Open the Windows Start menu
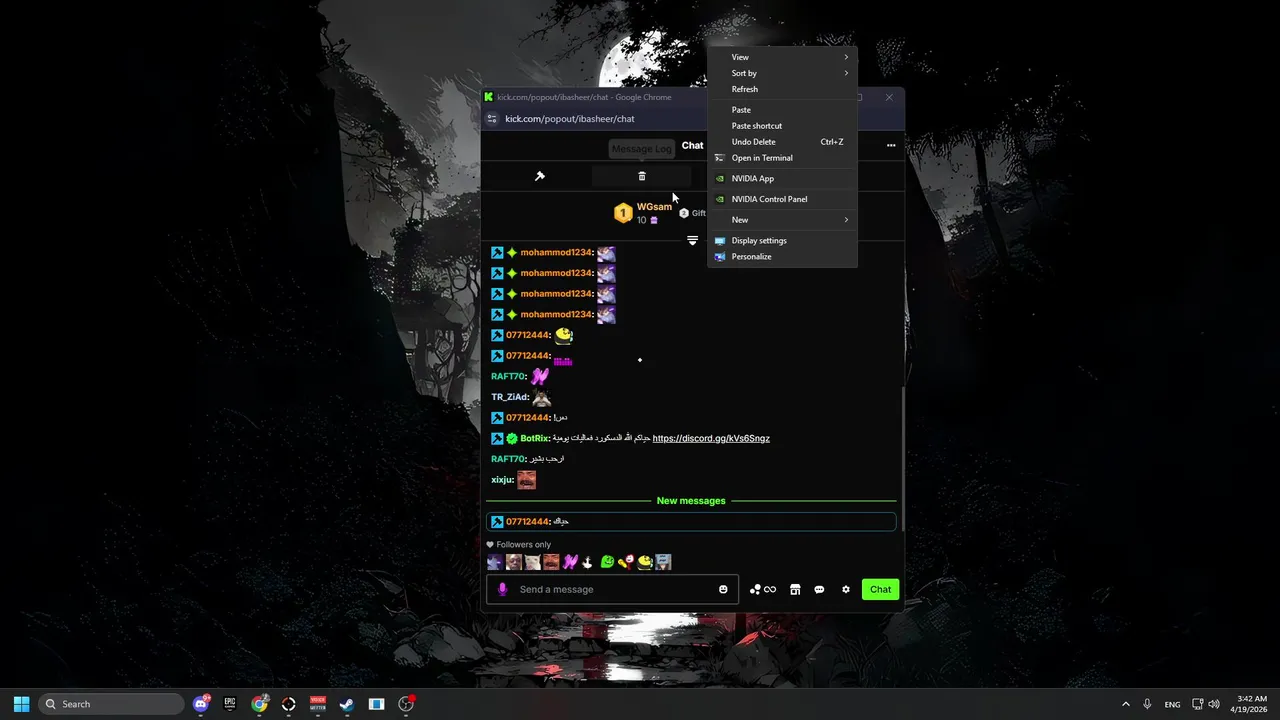The width and height of the screenshot is (1280, 720). [21, 704]
